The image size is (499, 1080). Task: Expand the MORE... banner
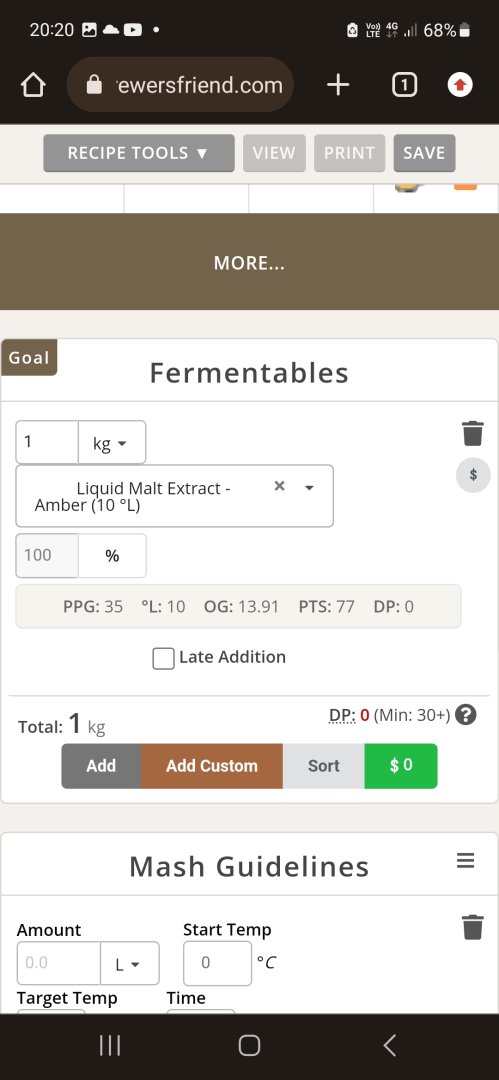250,262
